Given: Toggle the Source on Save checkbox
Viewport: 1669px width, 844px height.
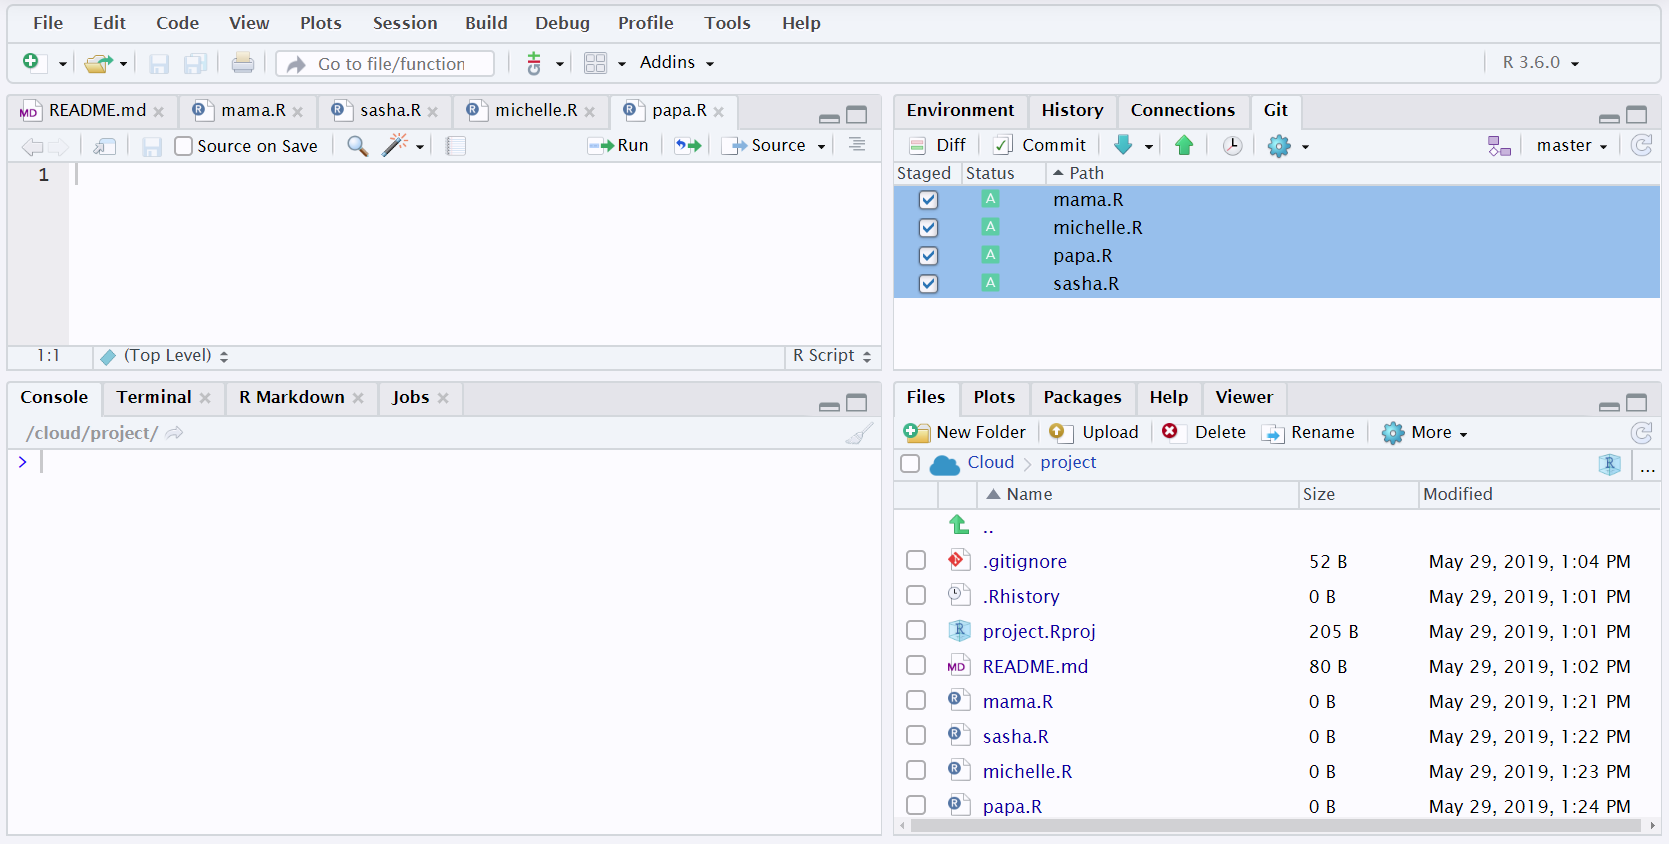Looking at the screenshot, I should (183, 146).
